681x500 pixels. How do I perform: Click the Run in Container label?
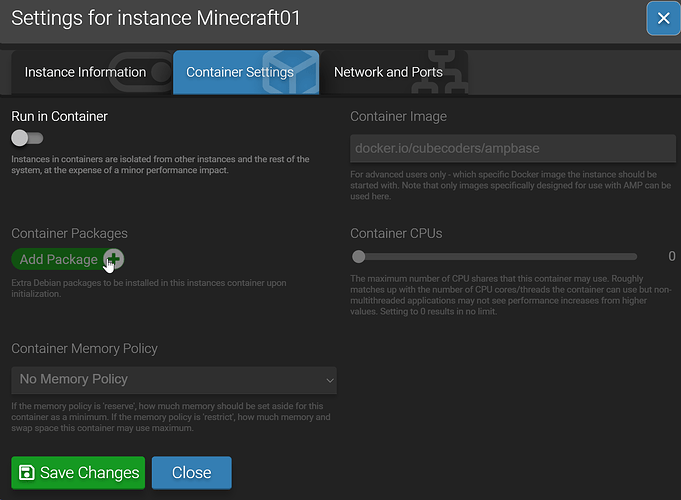pyautogui.click(x=60, y=116)
